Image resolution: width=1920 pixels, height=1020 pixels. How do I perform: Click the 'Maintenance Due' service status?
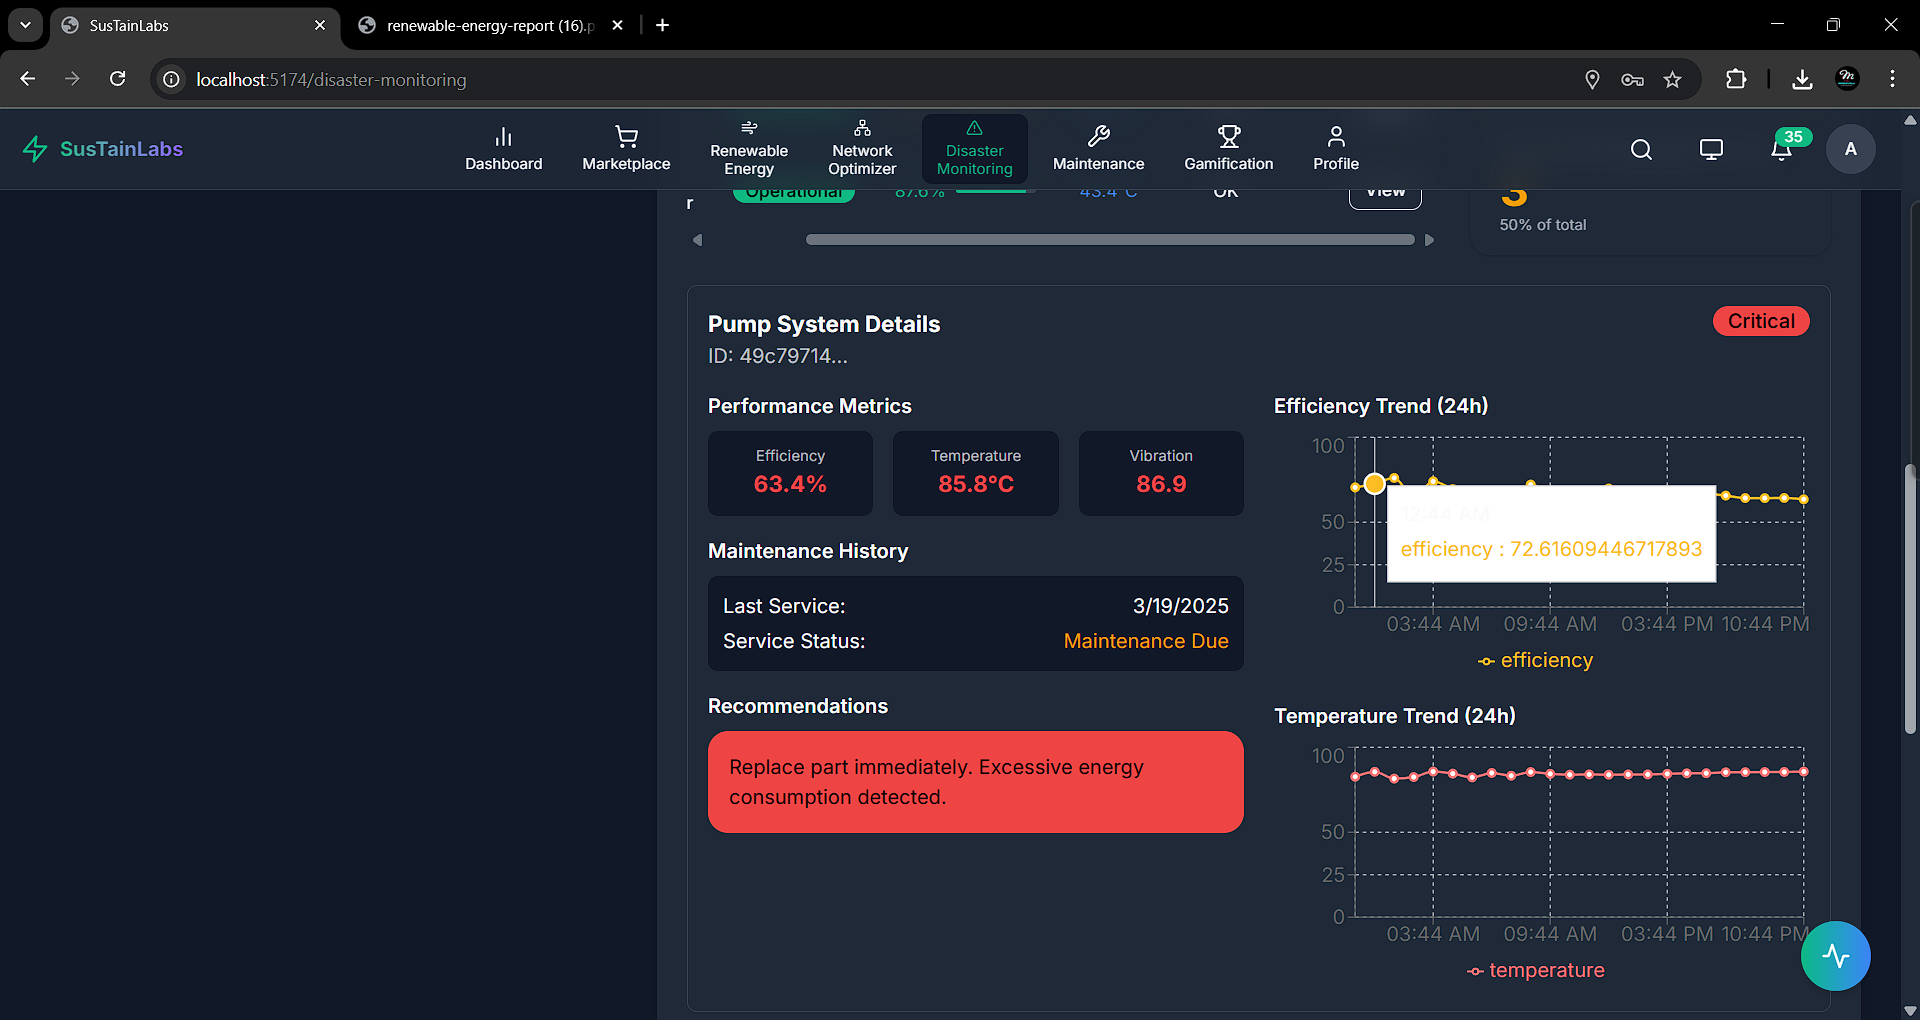[x=1146, y=641]
